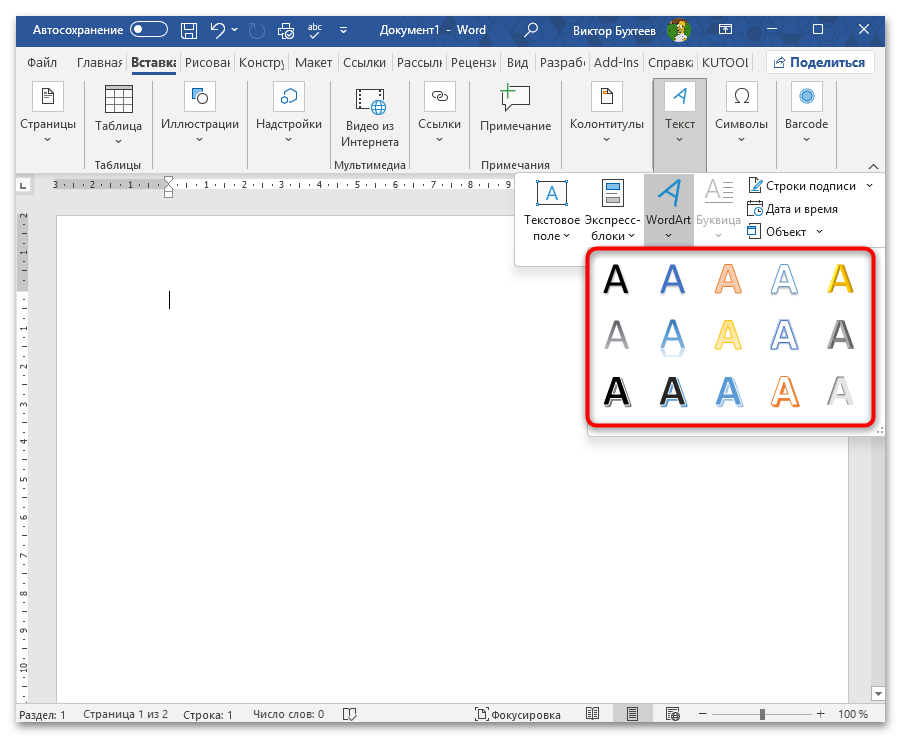
Task: Open the search magnifier in the title bar
Action: (533, 30)
